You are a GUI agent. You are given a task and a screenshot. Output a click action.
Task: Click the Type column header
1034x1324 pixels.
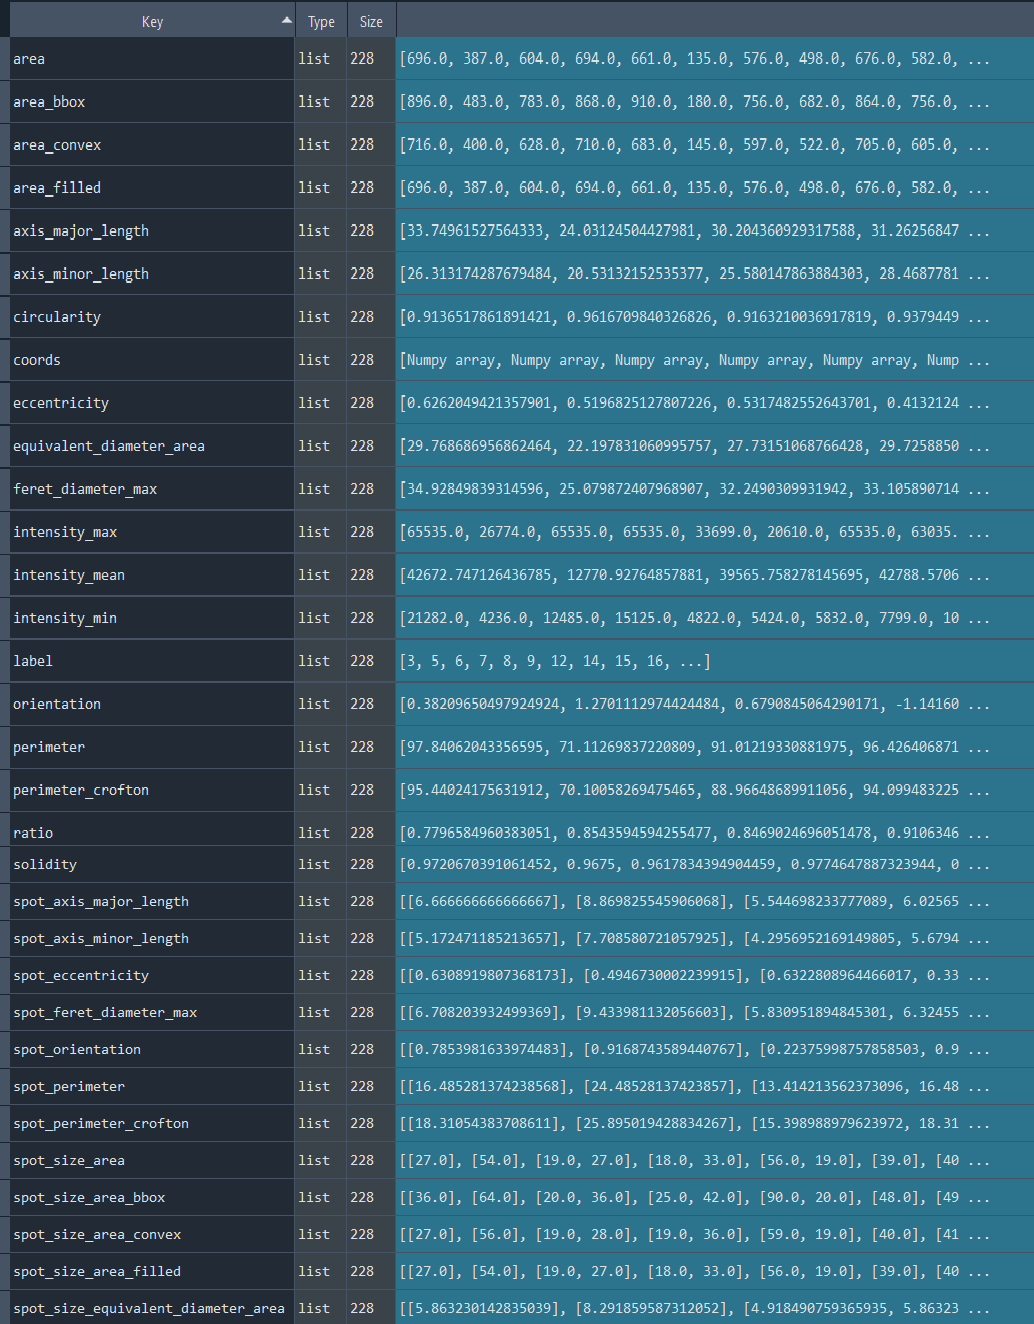point(321,22)
